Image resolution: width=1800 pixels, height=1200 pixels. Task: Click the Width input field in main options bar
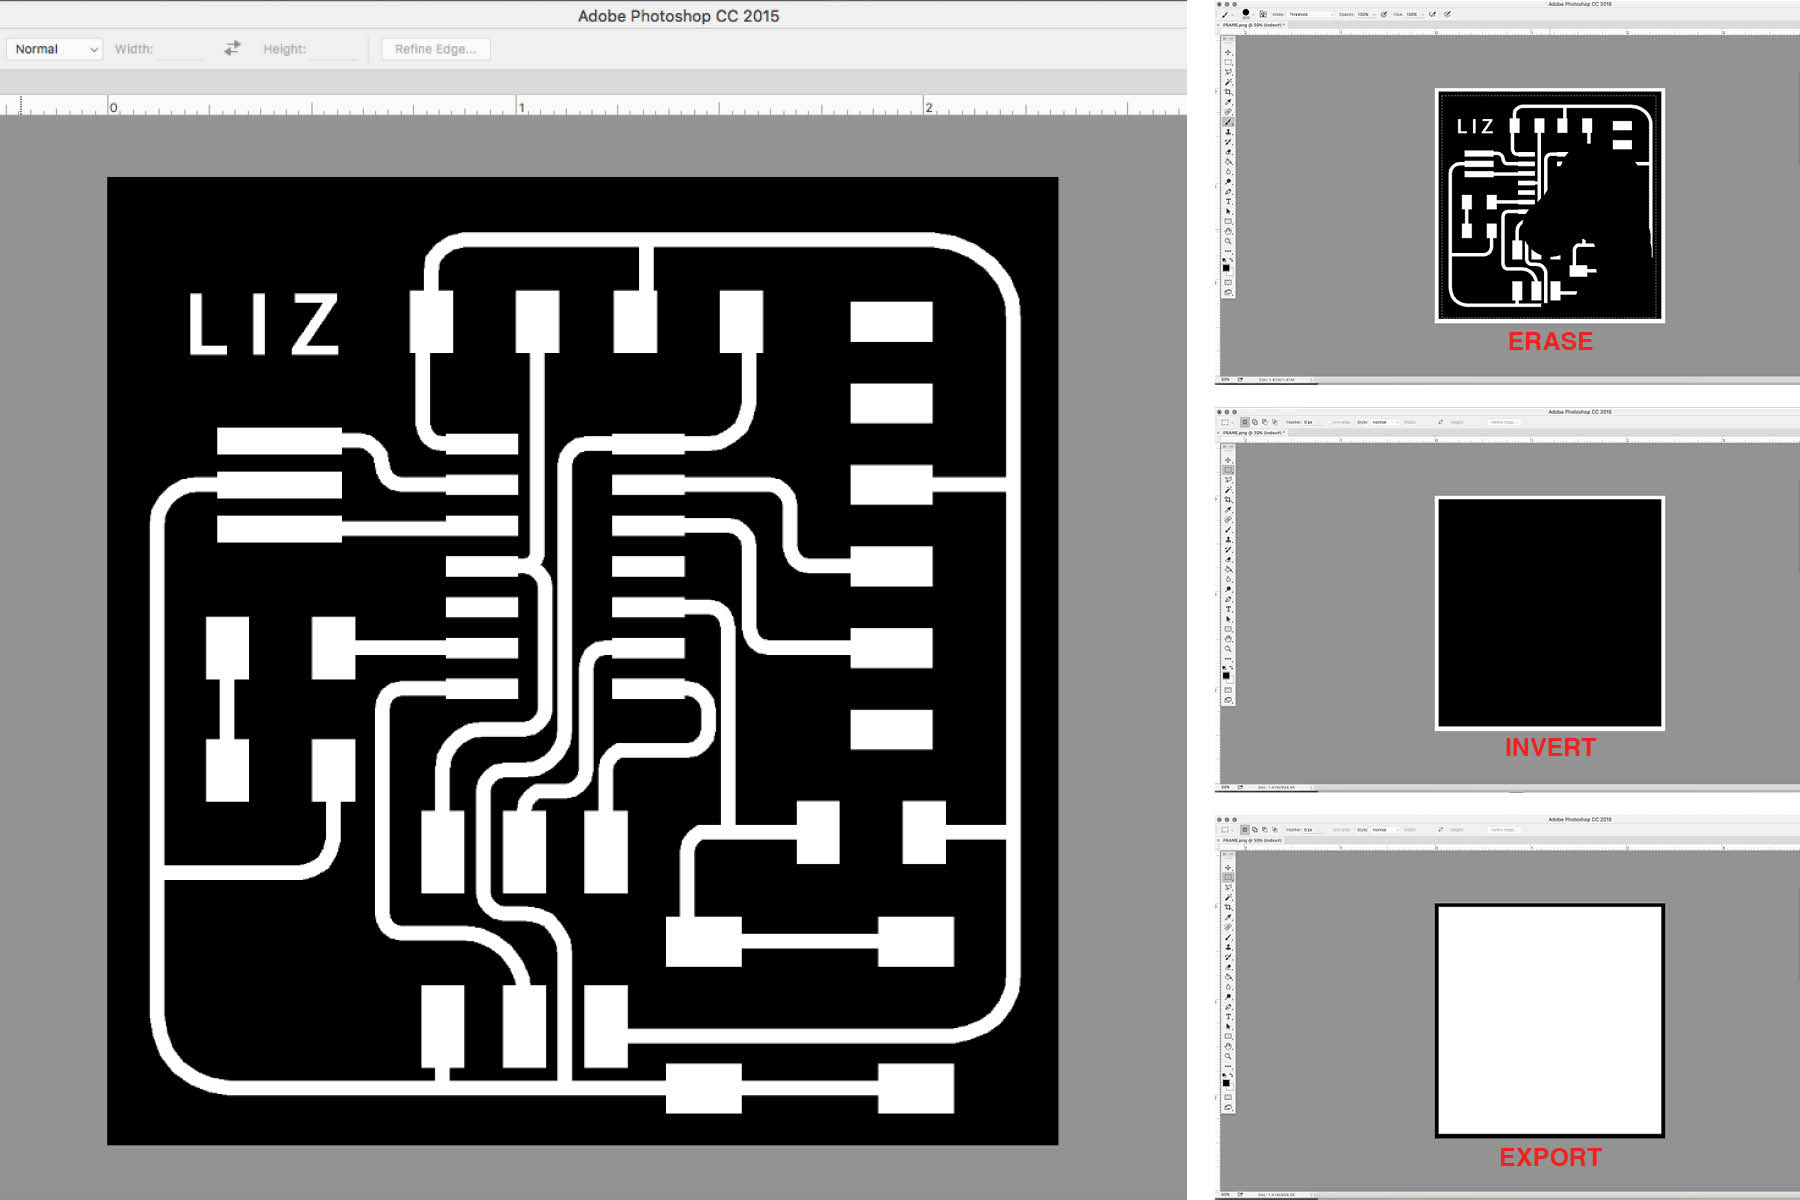(181, 49)
